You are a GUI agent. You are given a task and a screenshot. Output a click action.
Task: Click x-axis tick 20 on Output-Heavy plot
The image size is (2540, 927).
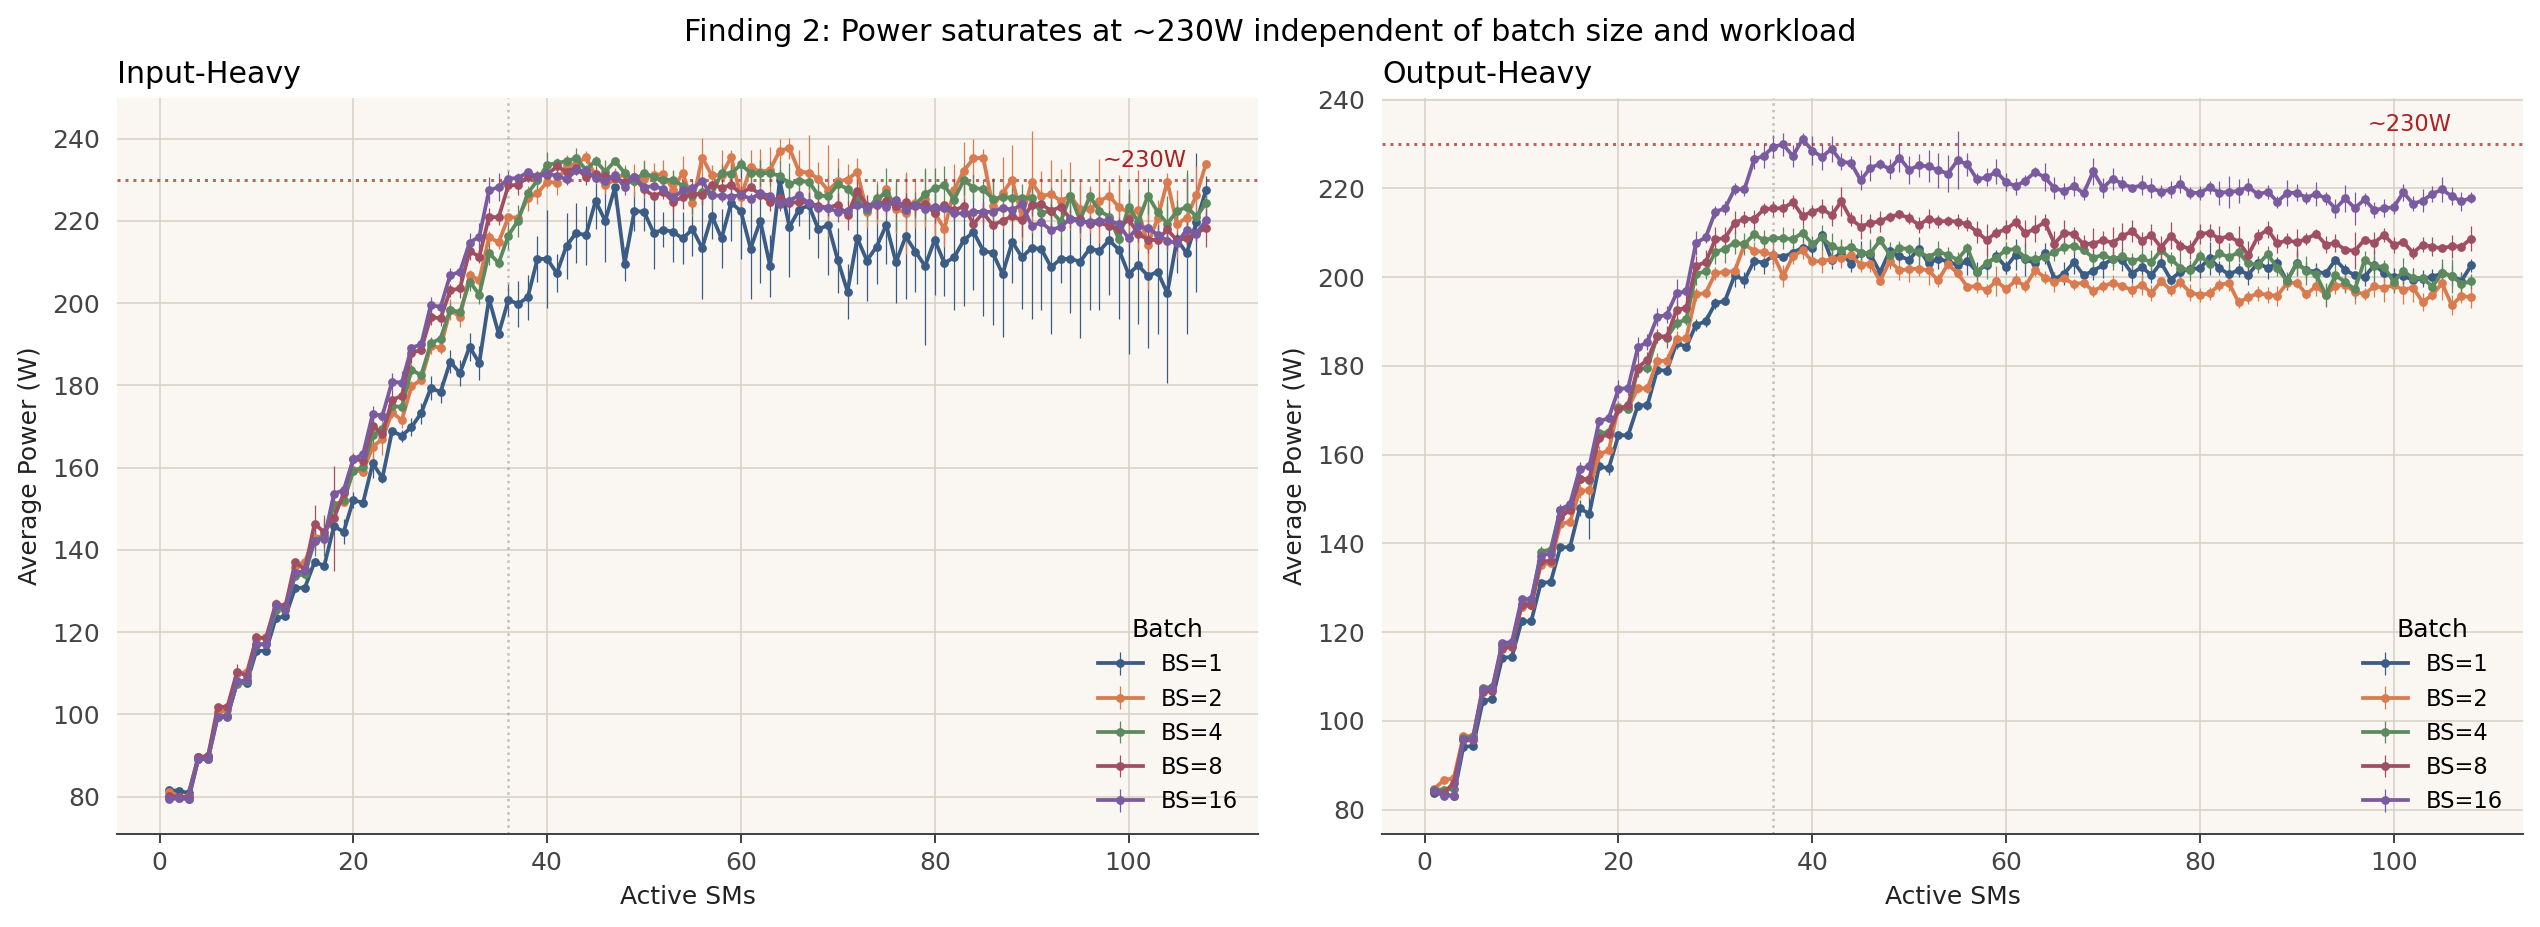(x=1618, y=861)
